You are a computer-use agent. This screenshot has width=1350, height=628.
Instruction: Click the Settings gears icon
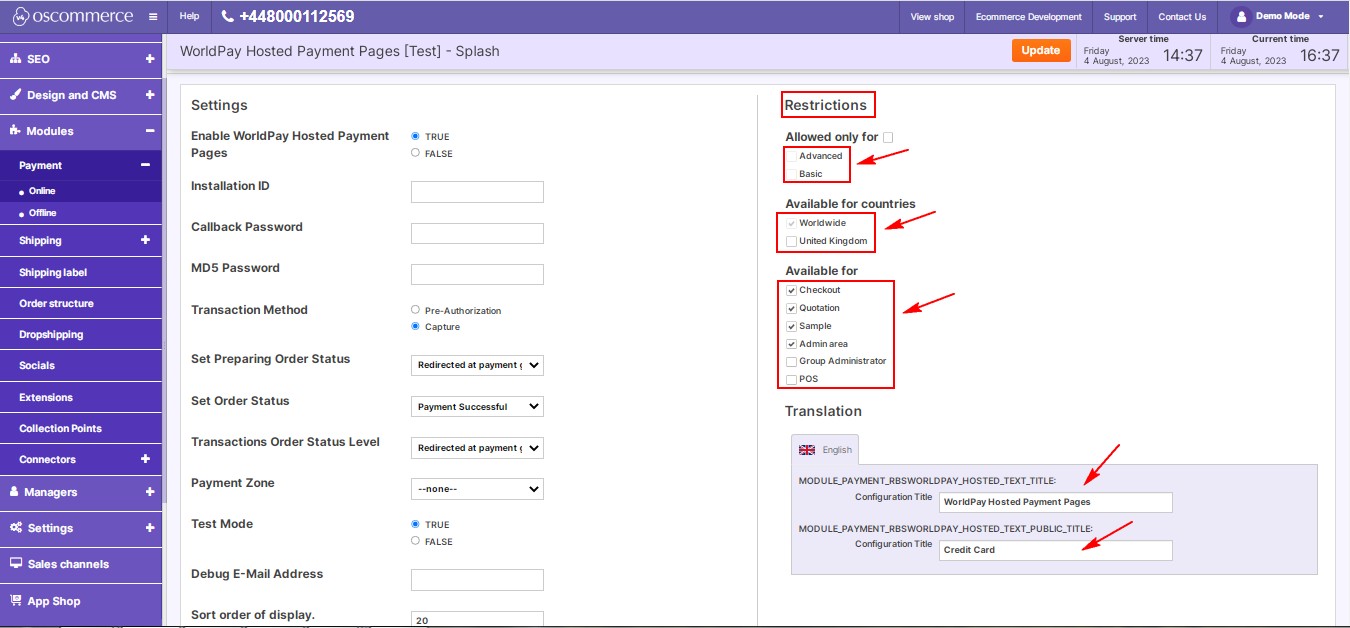[16, 528]
